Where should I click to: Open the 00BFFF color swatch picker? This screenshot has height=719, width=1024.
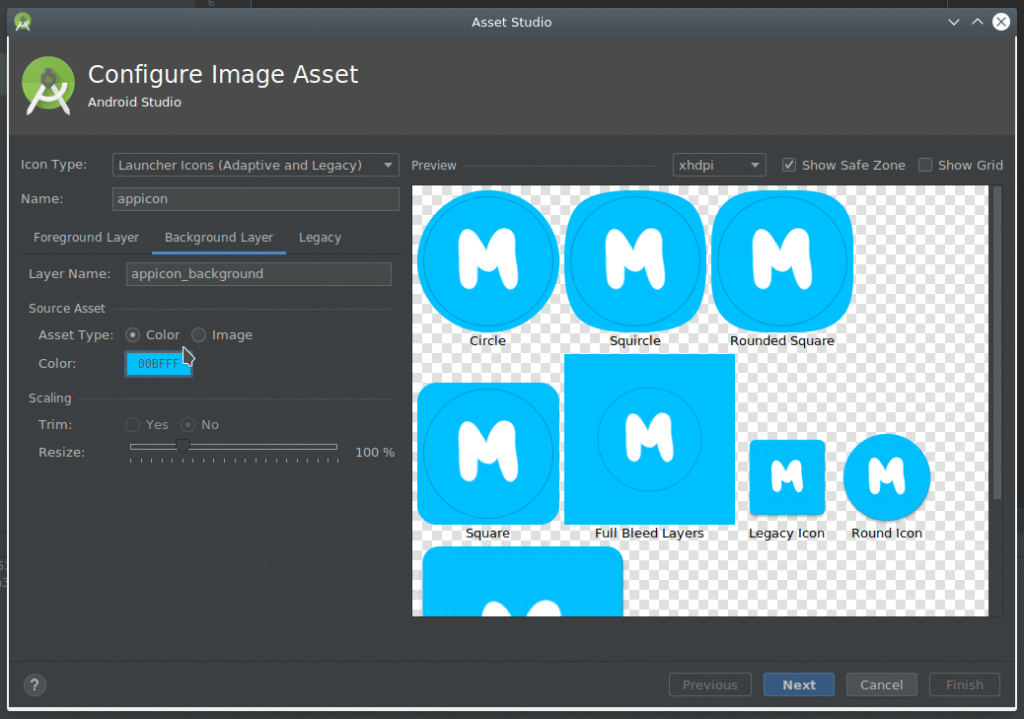[x=158, y=364]
